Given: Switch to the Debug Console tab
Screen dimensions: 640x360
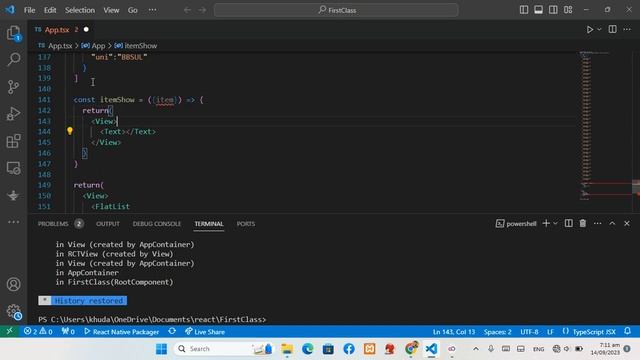Looking at the screenshot, I should tap(157, 224).
